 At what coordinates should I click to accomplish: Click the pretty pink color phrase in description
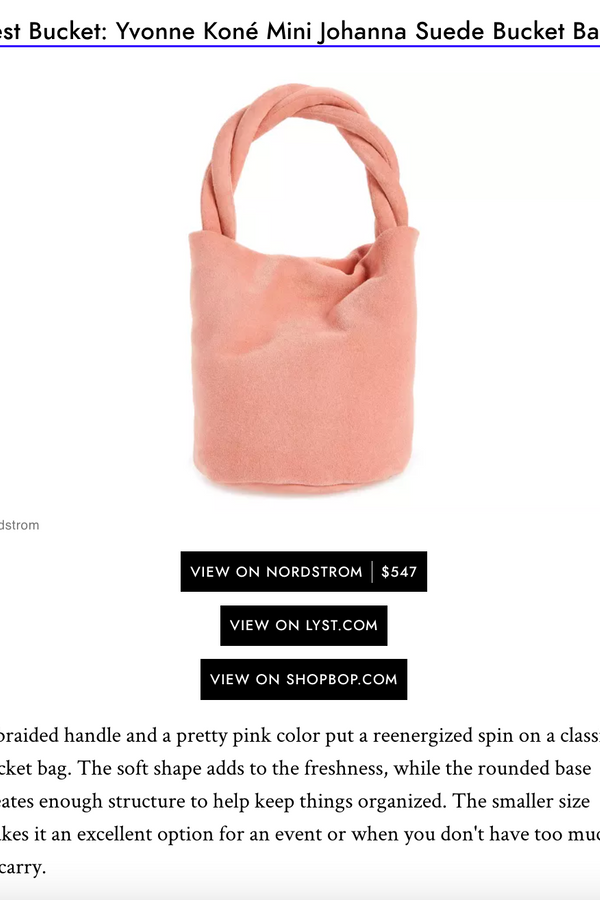248,735
